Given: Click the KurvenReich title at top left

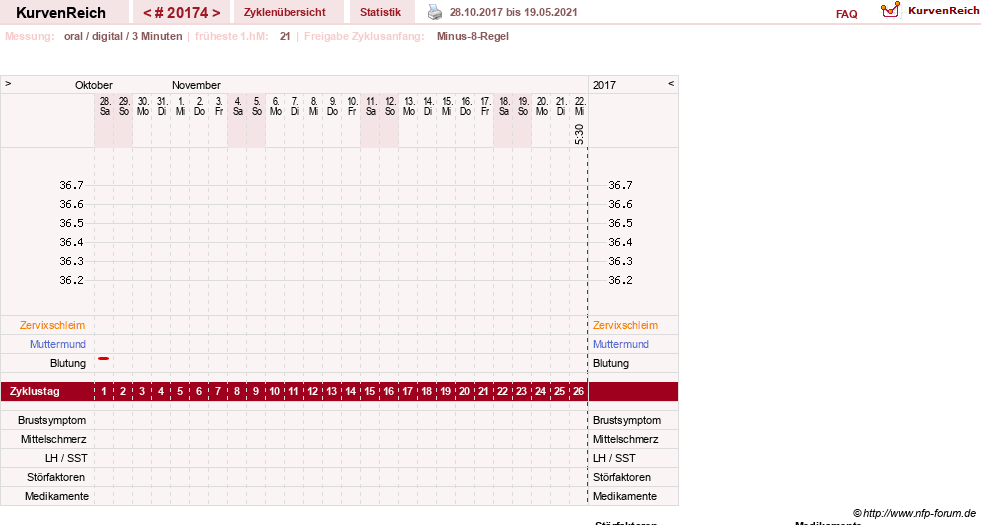Looking at the screenshot, I should tap(61, 13).
